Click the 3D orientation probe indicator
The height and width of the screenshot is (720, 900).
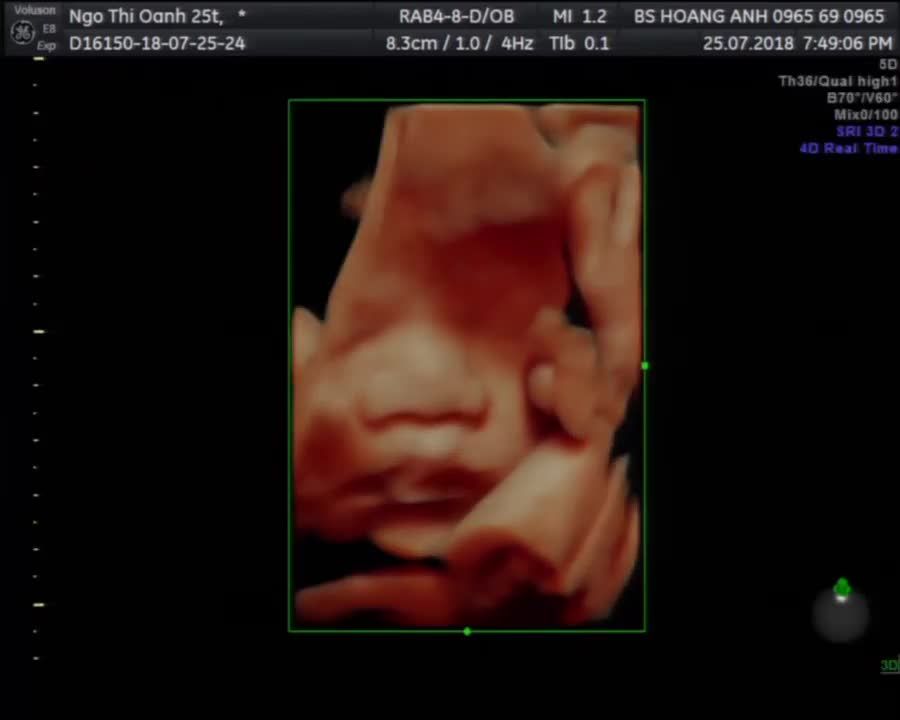pos(841,609)
